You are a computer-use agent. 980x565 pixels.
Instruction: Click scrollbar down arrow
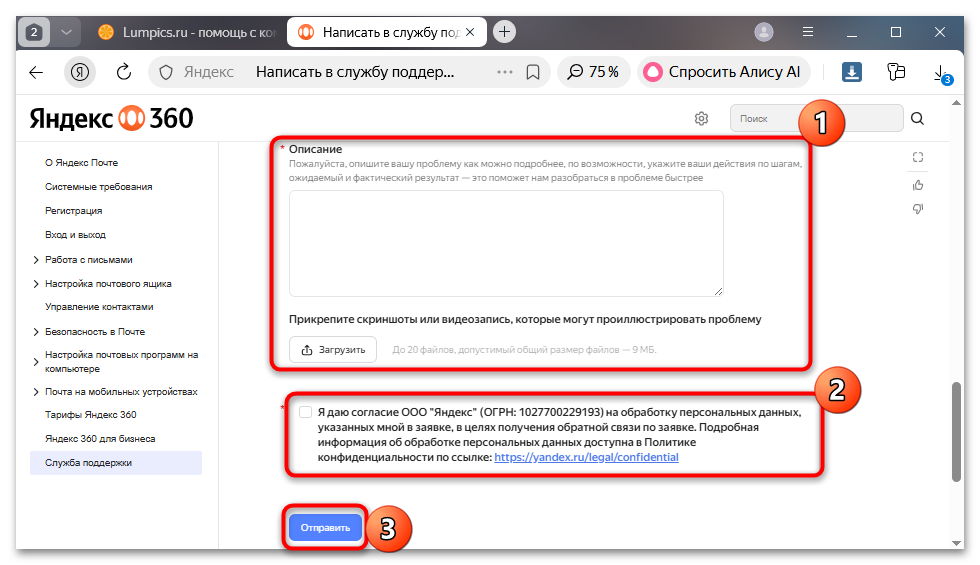tap(956, 543)
